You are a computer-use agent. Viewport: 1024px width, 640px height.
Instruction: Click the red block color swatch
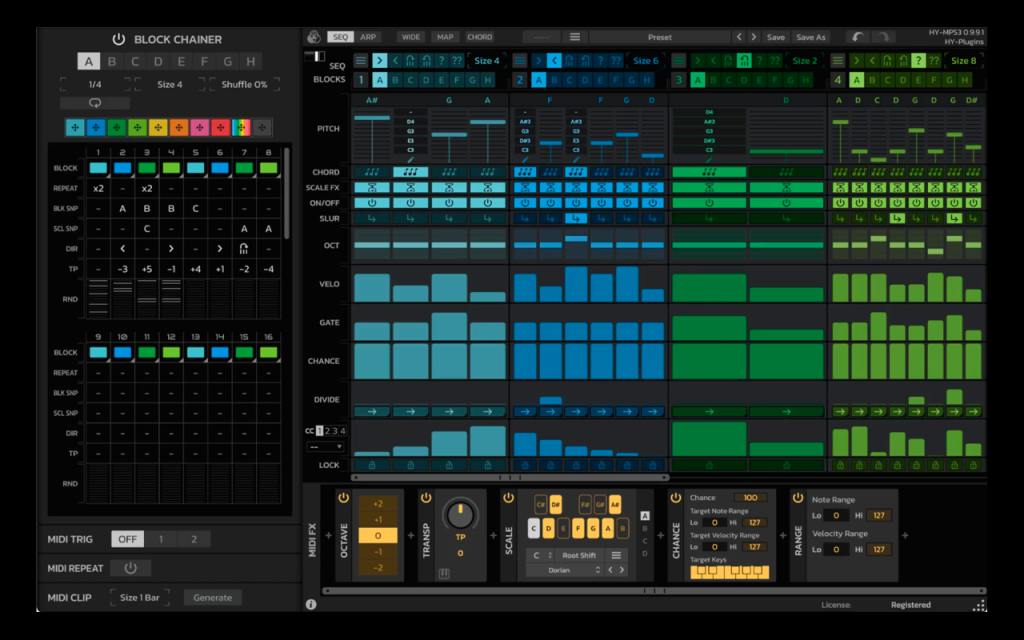[221, 128]
